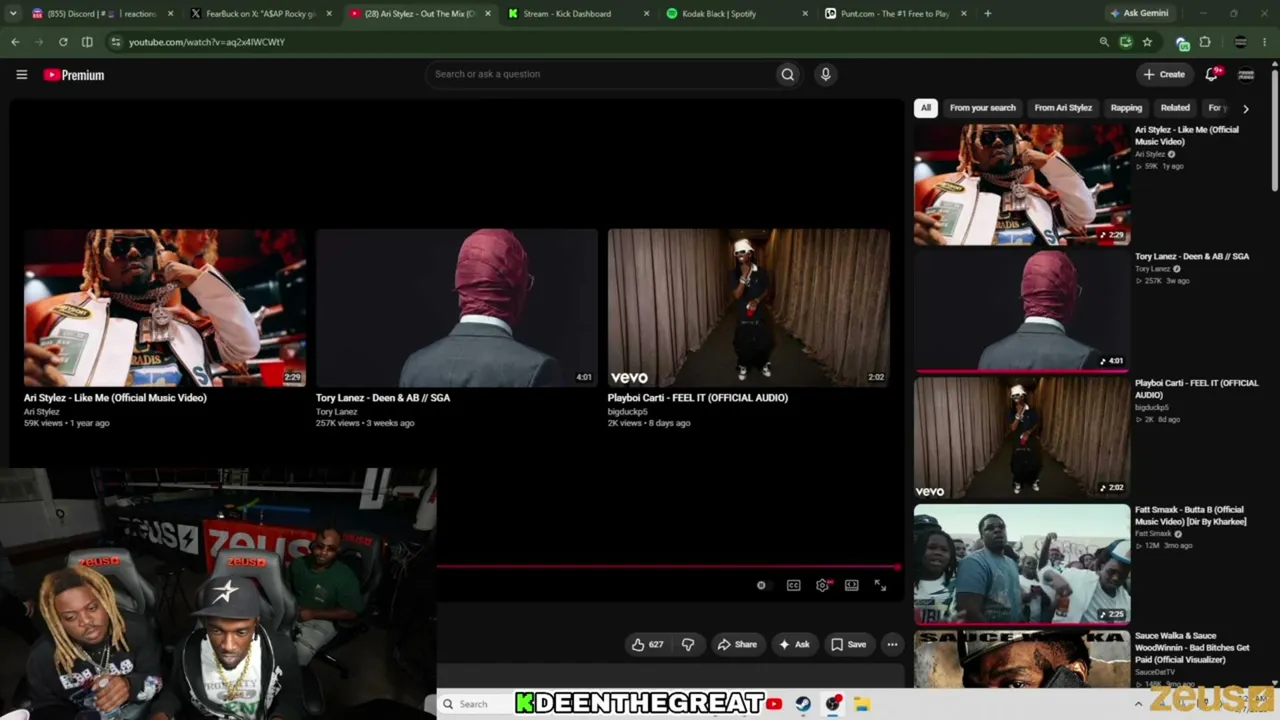Viewport: 1280px width, 720px height.
Task: Seek on the video progress bar
Action: 667,567
